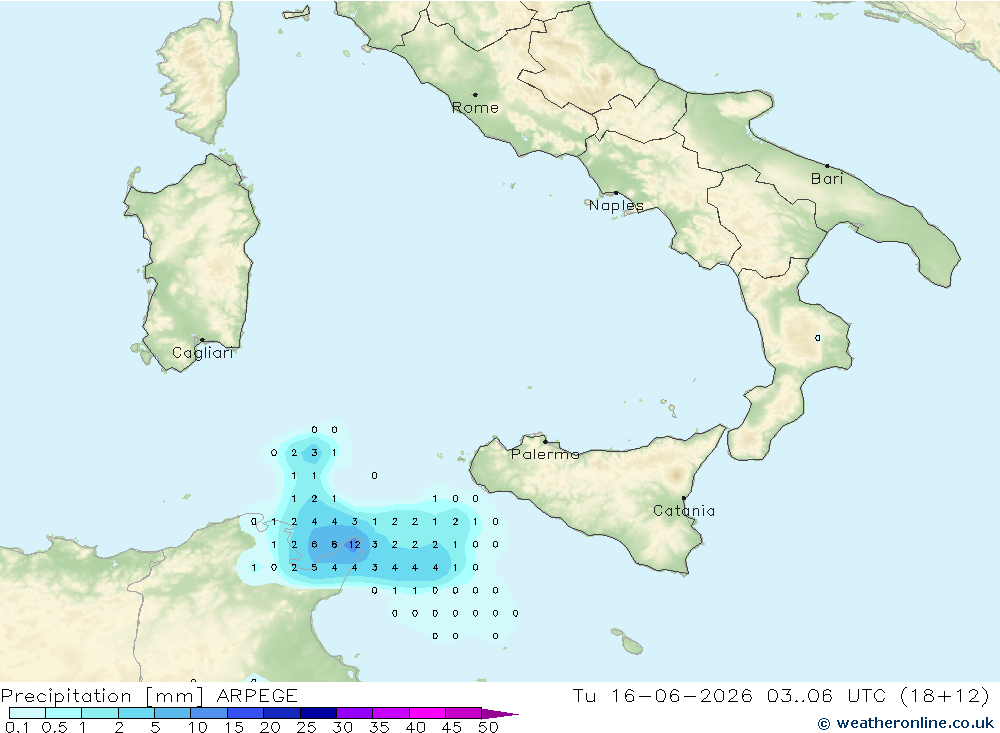Select the 0.5–1 mm legend swatch

63,713
